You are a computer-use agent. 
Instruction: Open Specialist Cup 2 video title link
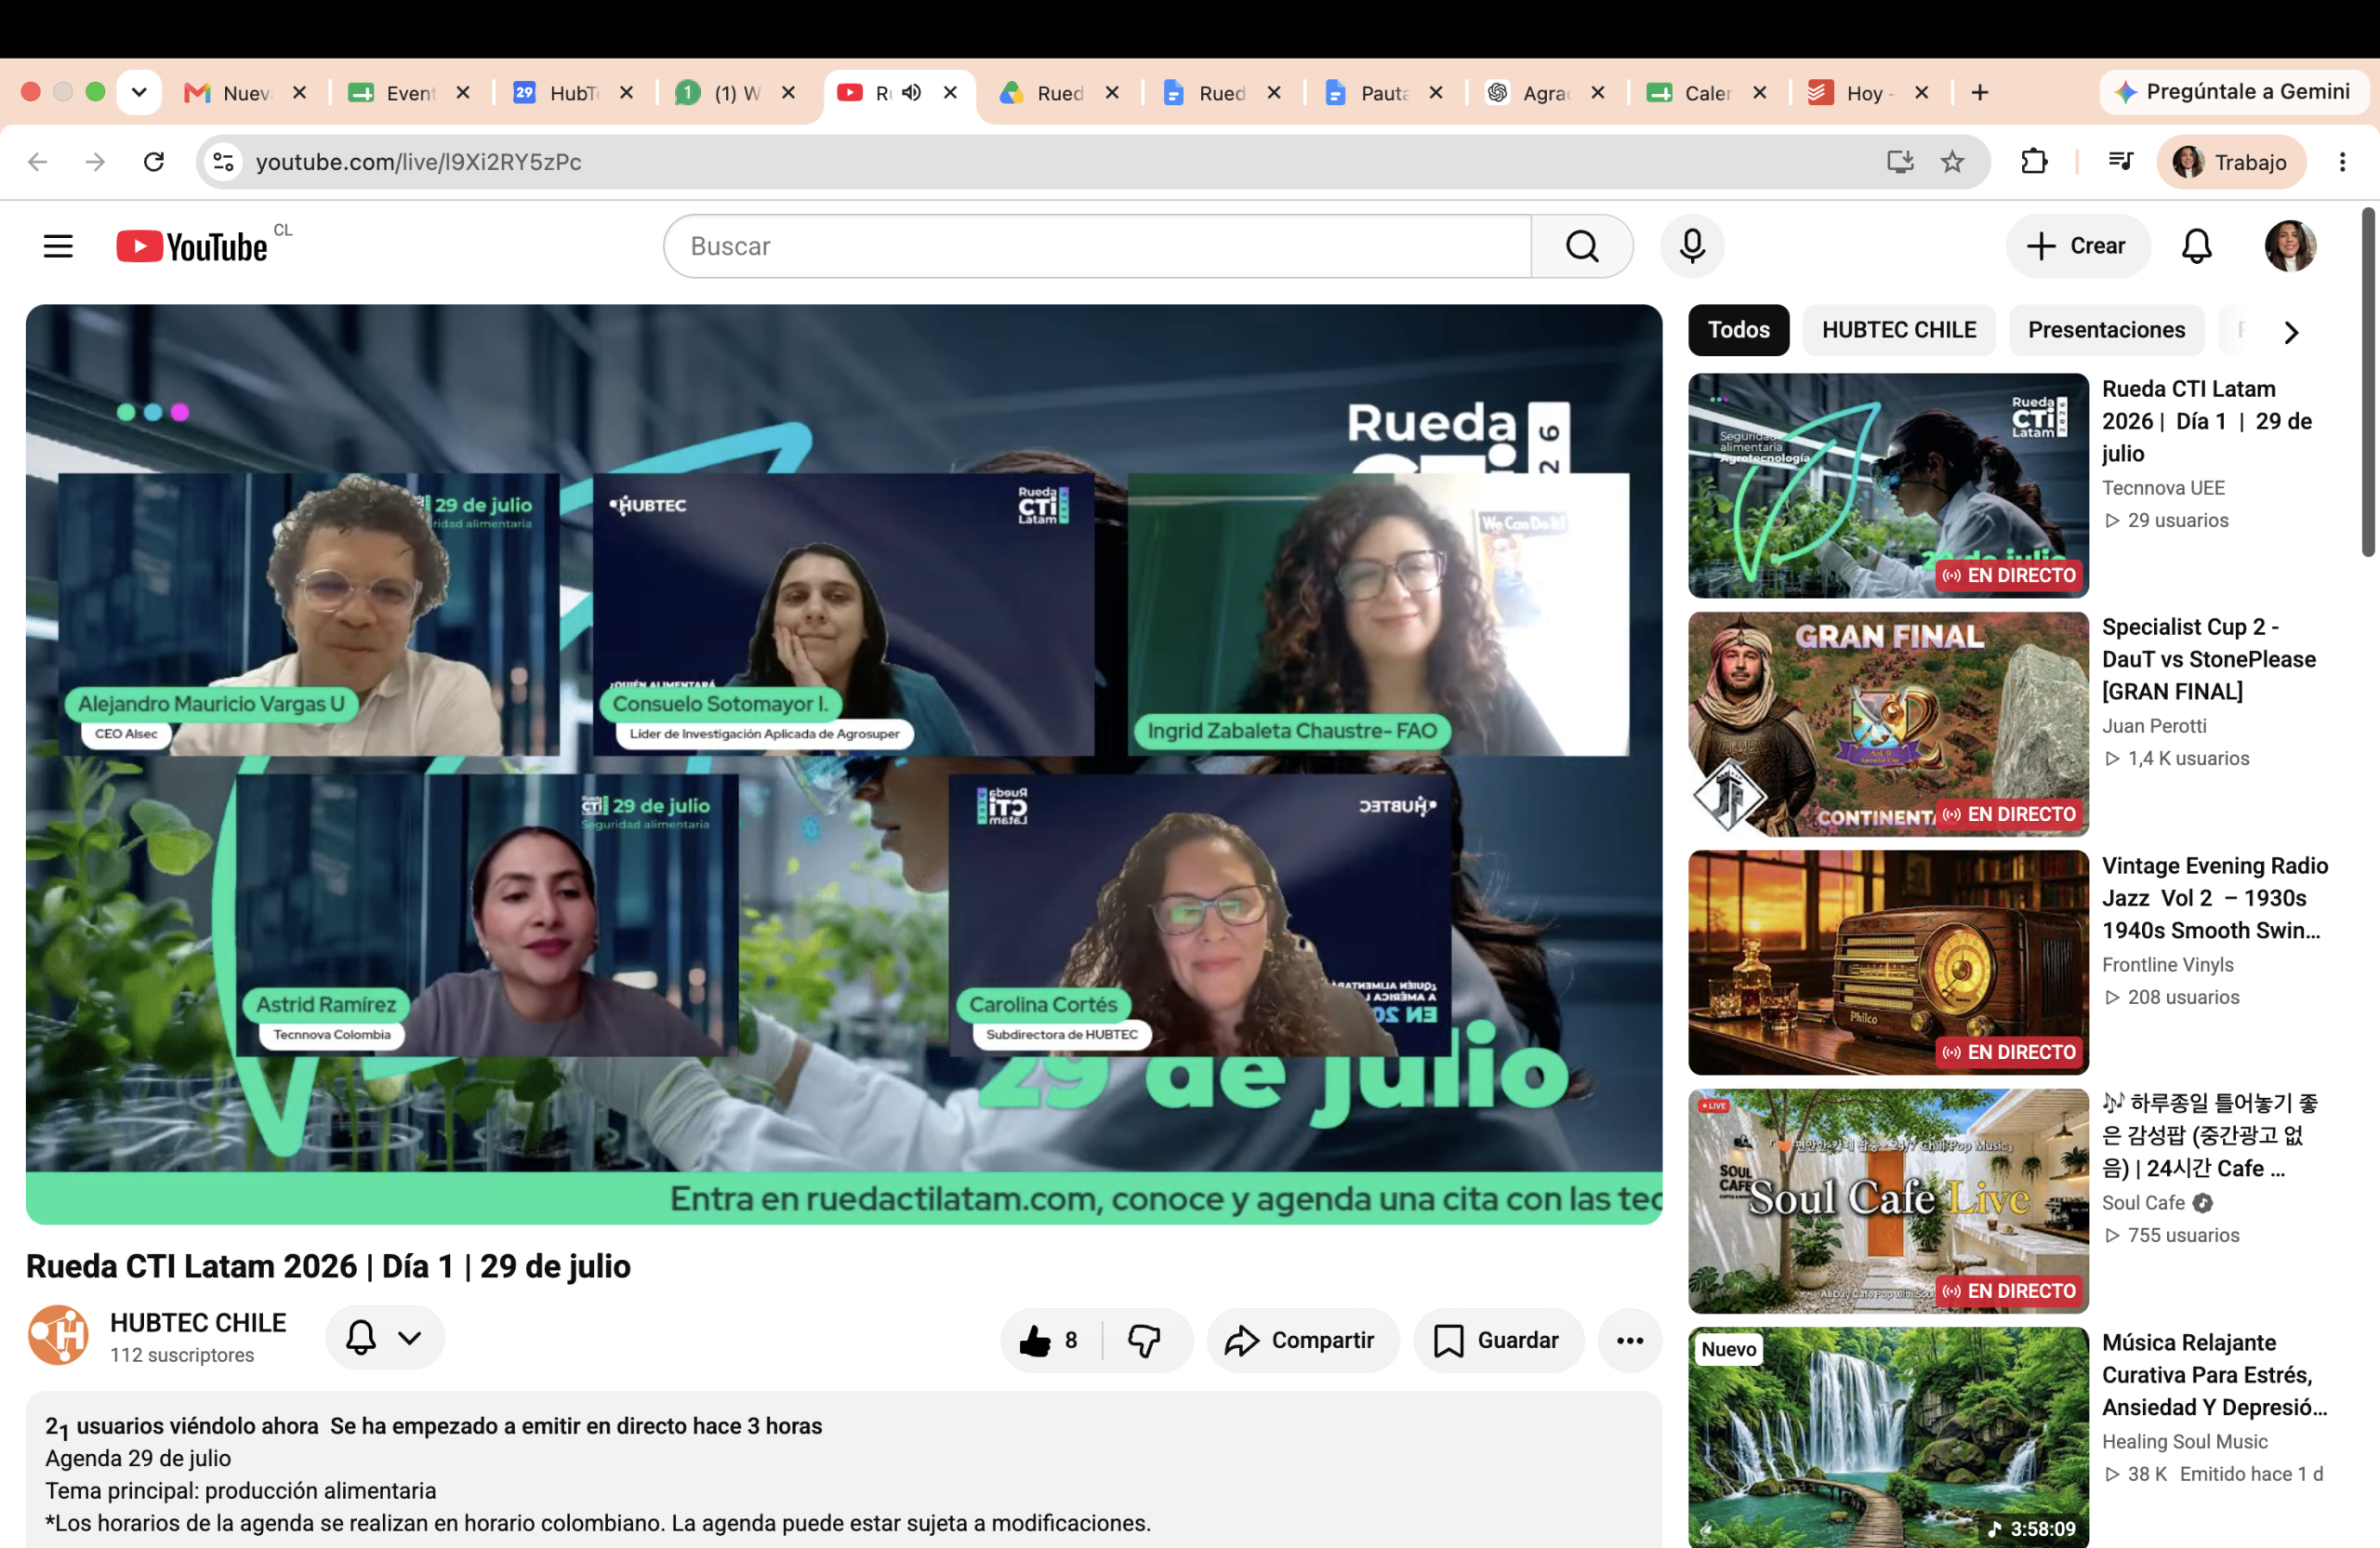pos(2208,659)
